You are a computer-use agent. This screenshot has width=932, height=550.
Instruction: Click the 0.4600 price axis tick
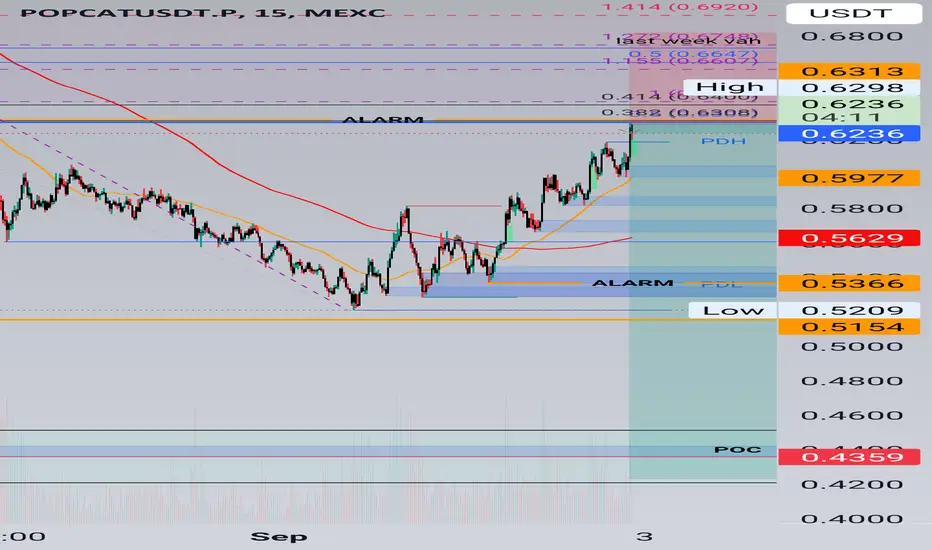point(852,416)
